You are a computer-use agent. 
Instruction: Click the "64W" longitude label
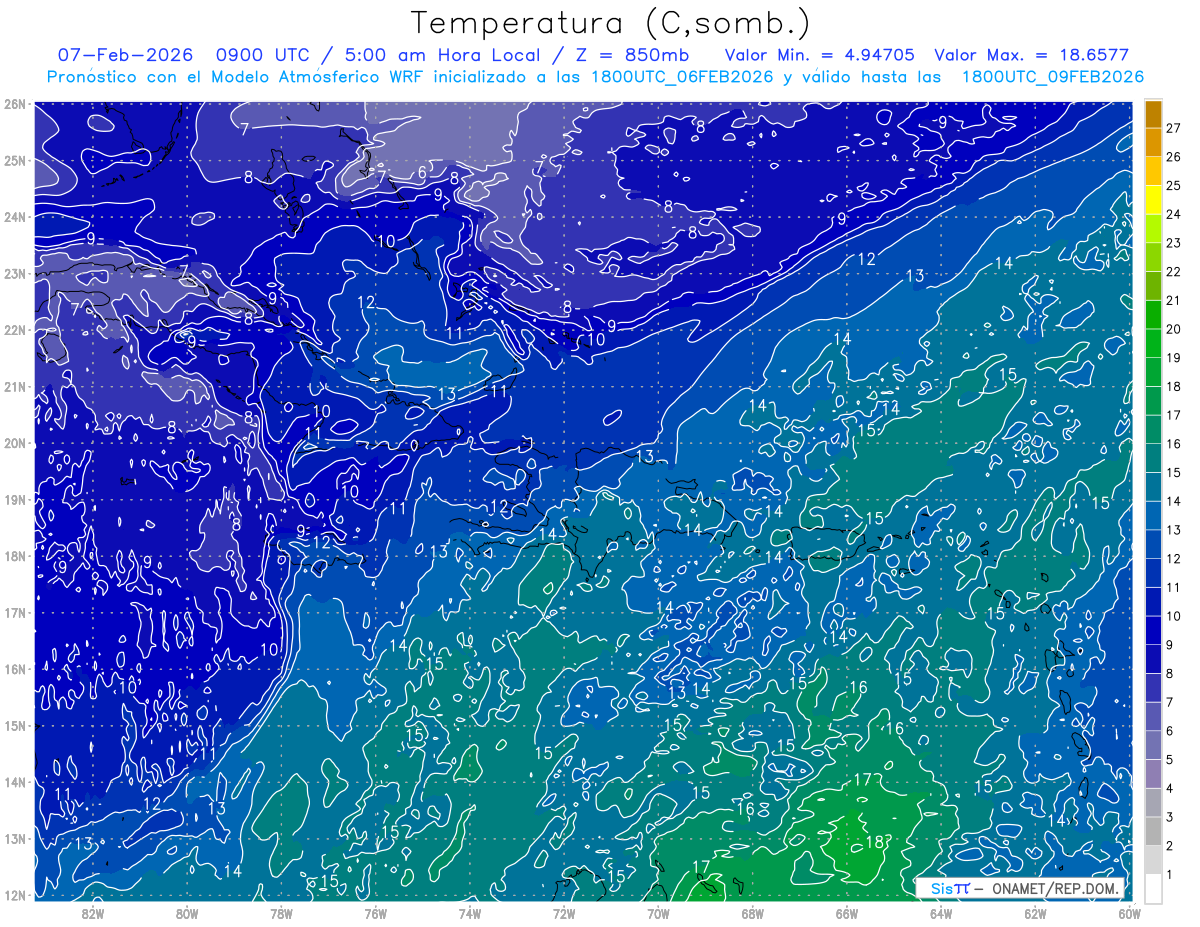(940, 913)
